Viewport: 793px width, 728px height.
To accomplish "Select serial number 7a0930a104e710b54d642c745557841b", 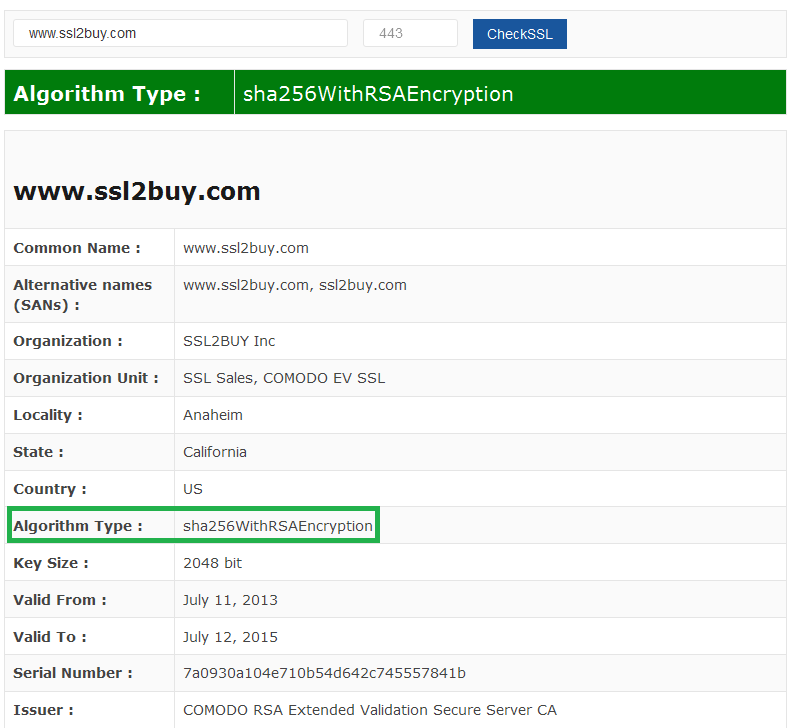I will (324, 673).
